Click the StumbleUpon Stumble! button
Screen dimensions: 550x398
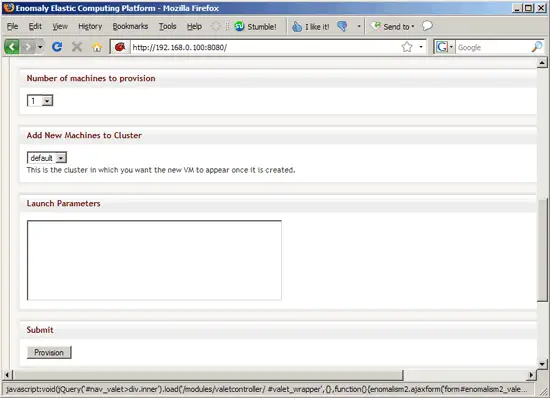pyautogui.click(x=255, y=26)
